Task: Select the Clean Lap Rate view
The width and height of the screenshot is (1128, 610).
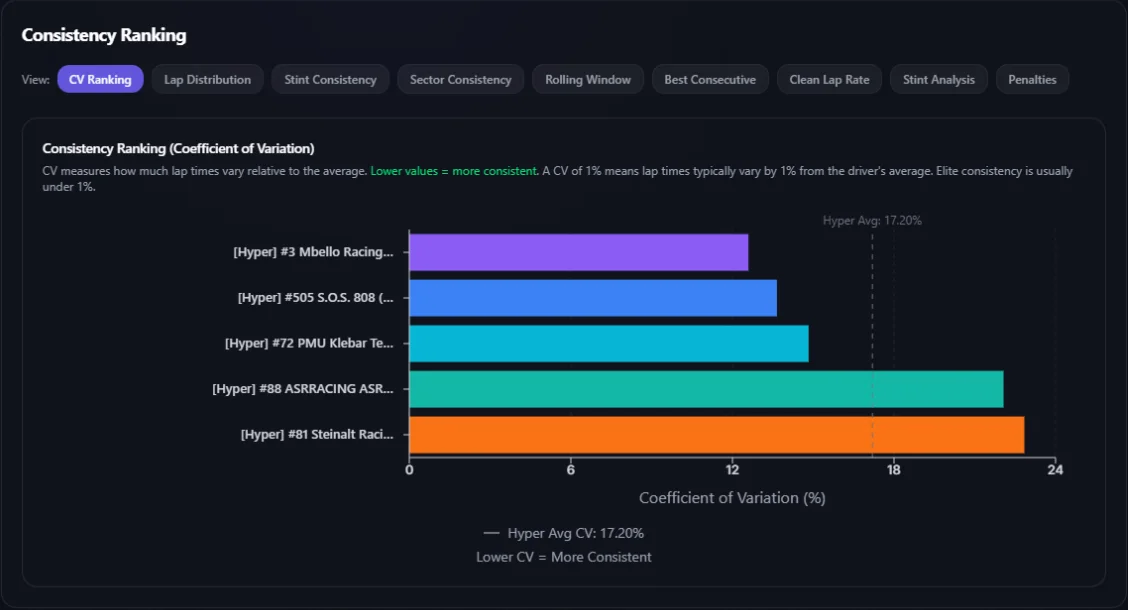Action: 829,79
